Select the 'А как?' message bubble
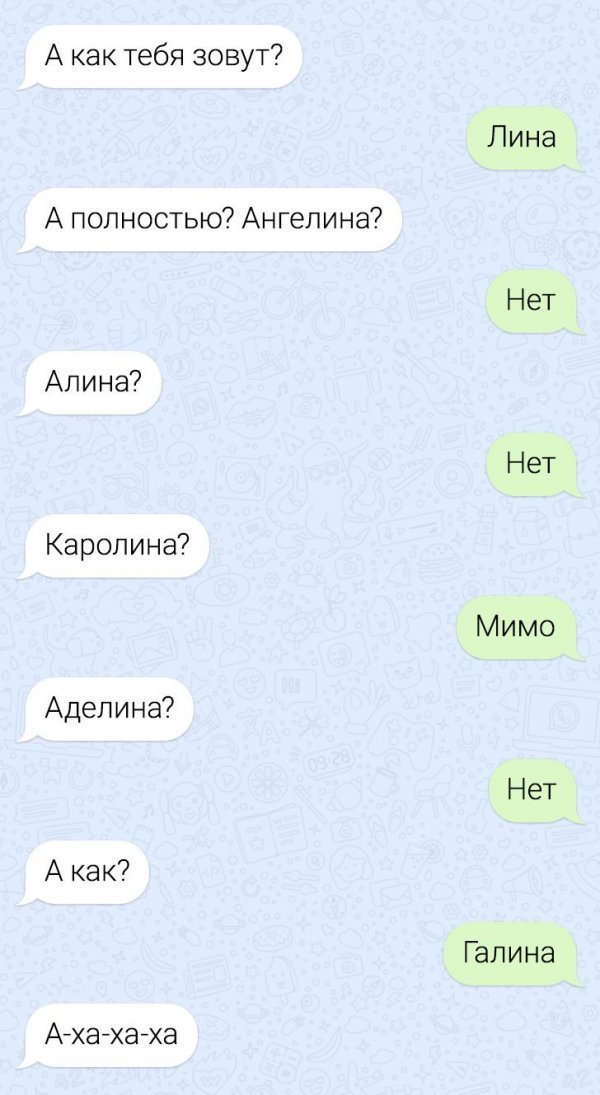The width and height of the screenshot is (600, 1095). click(x=86, y=872)
